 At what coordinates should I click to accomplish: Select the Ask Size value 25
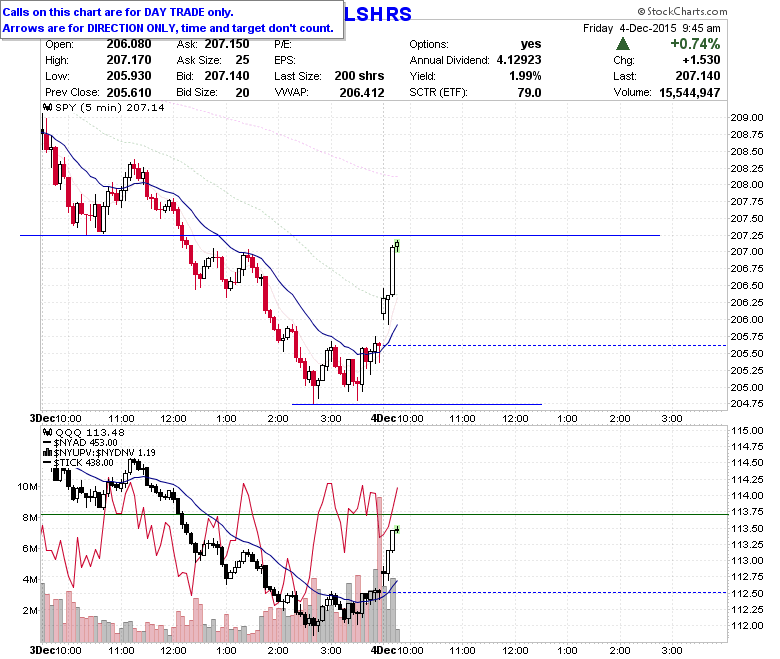click(x=242, y=60)
